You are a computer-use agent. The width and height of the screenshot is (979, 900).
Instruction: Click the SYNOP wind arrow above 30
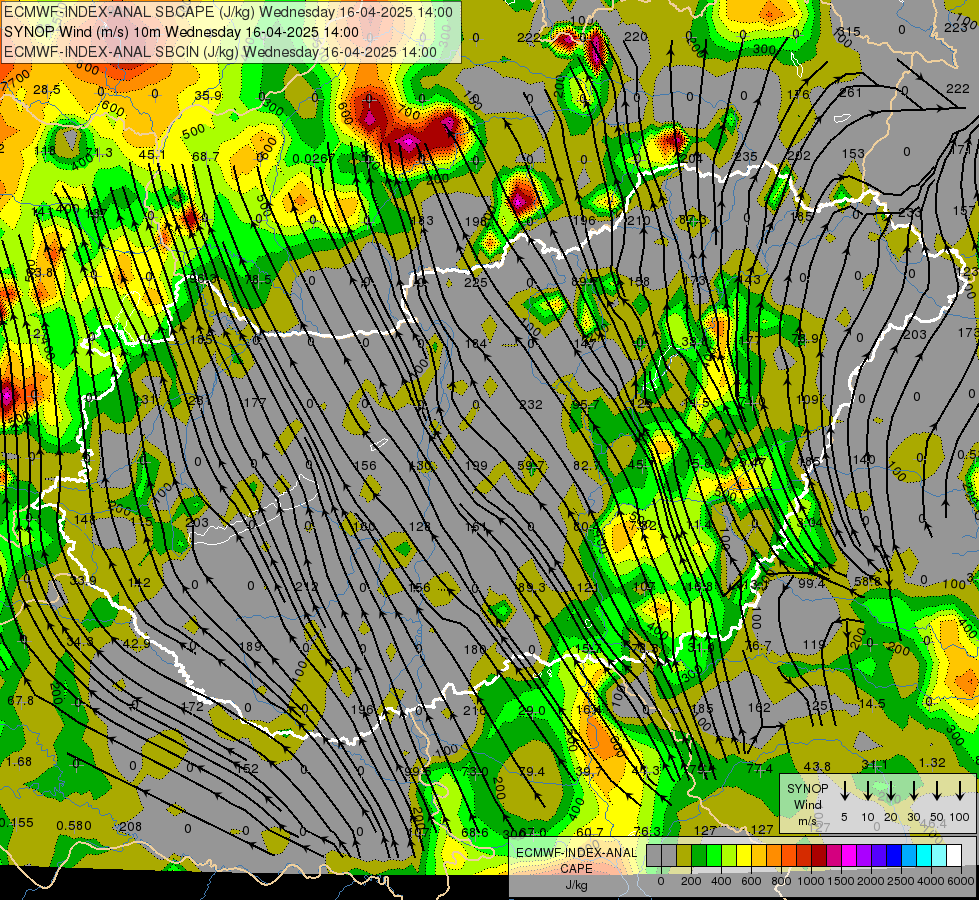pyautogui.click(x=913, y=791)
